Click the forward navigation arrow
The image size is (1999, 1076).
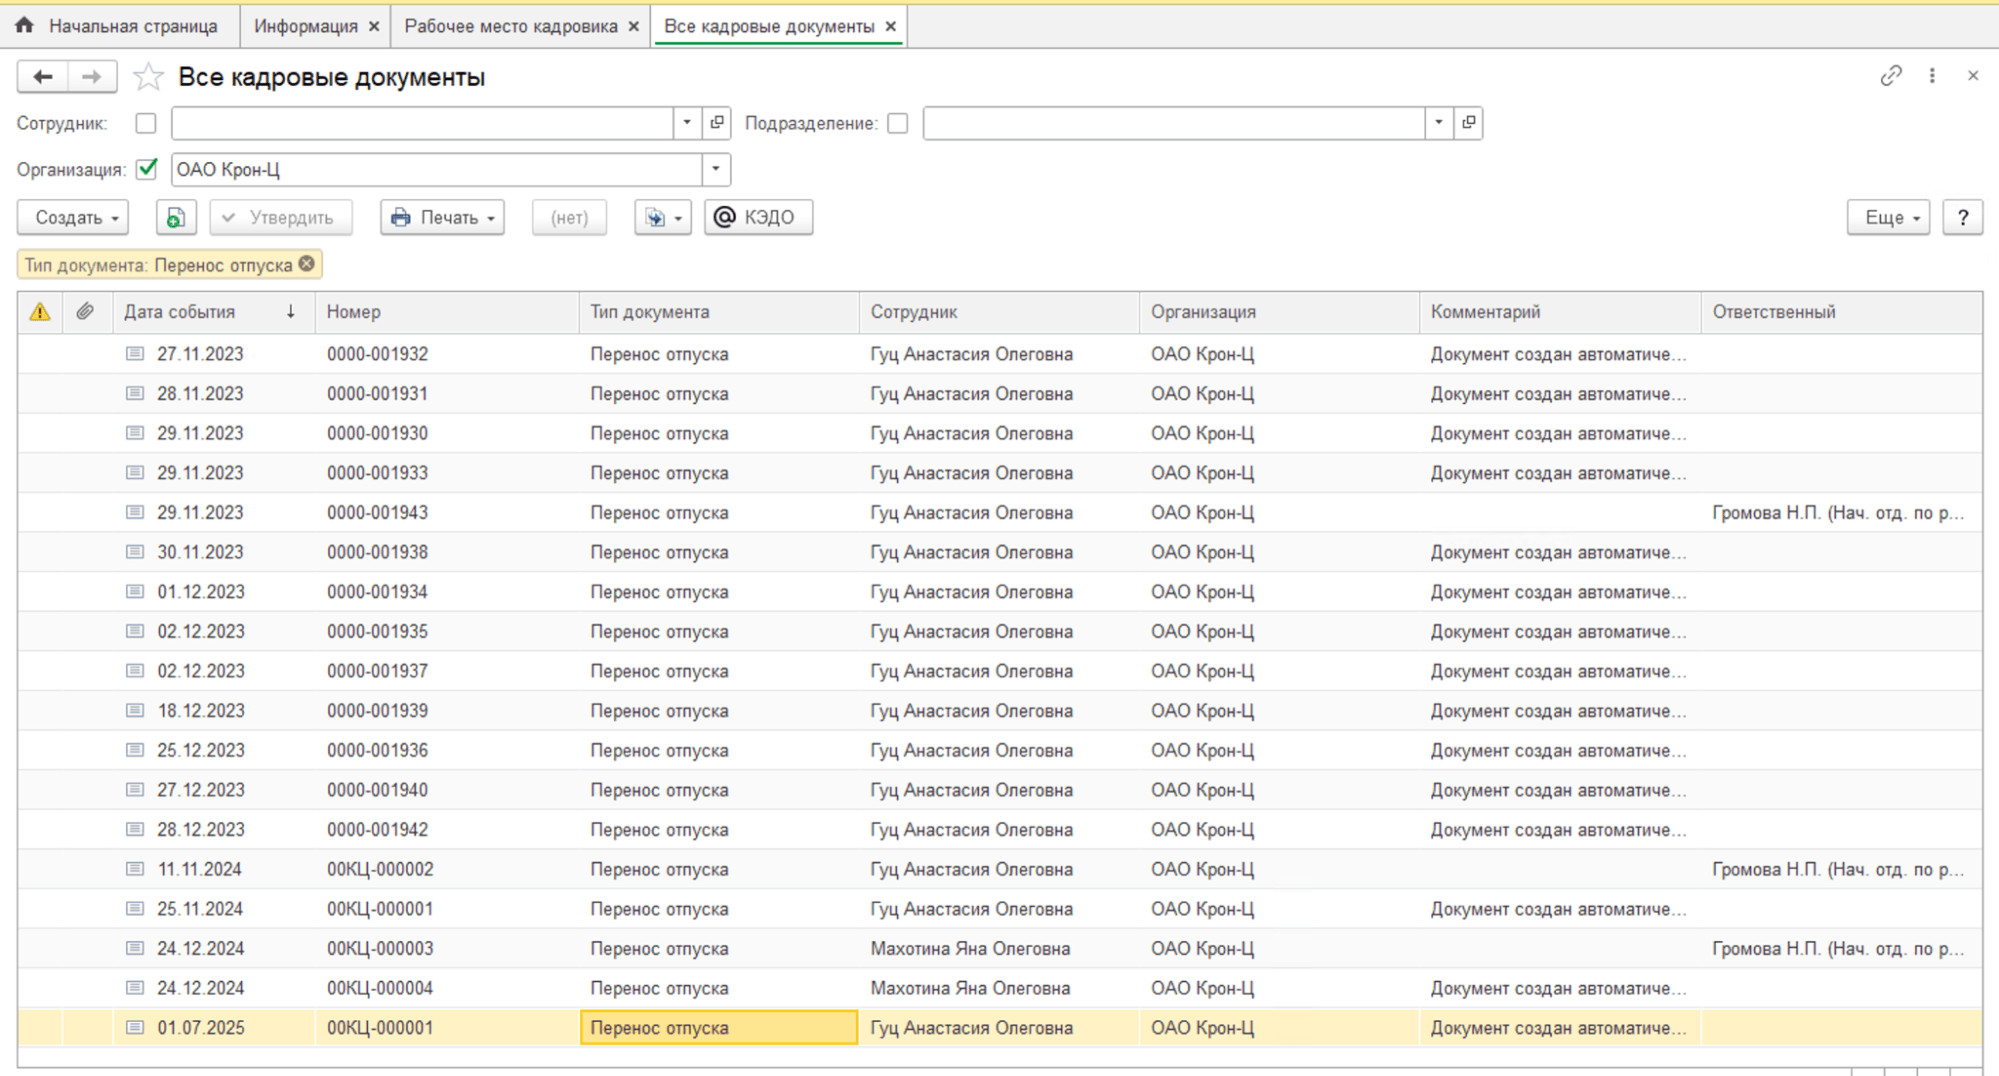pyautogui.click(x=91, y=77)
